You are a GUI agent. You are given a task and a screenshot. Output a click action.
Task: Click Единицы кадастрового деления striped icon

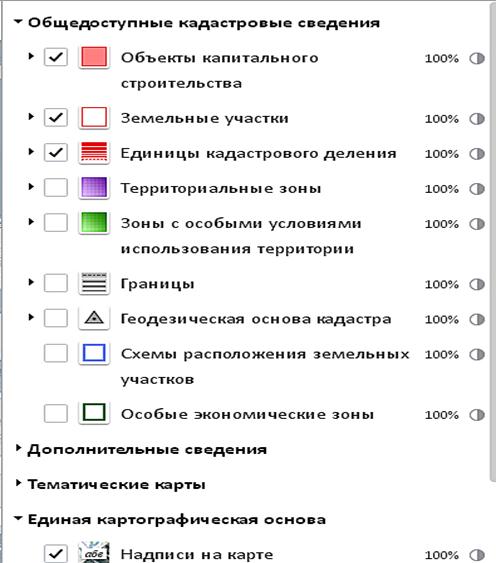(x=94, y=153)
